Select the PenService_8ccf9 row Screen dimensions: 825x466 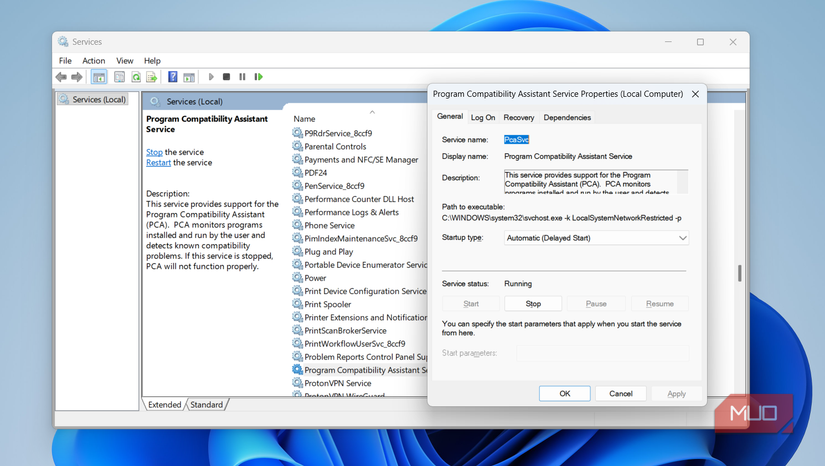[334, 186]
